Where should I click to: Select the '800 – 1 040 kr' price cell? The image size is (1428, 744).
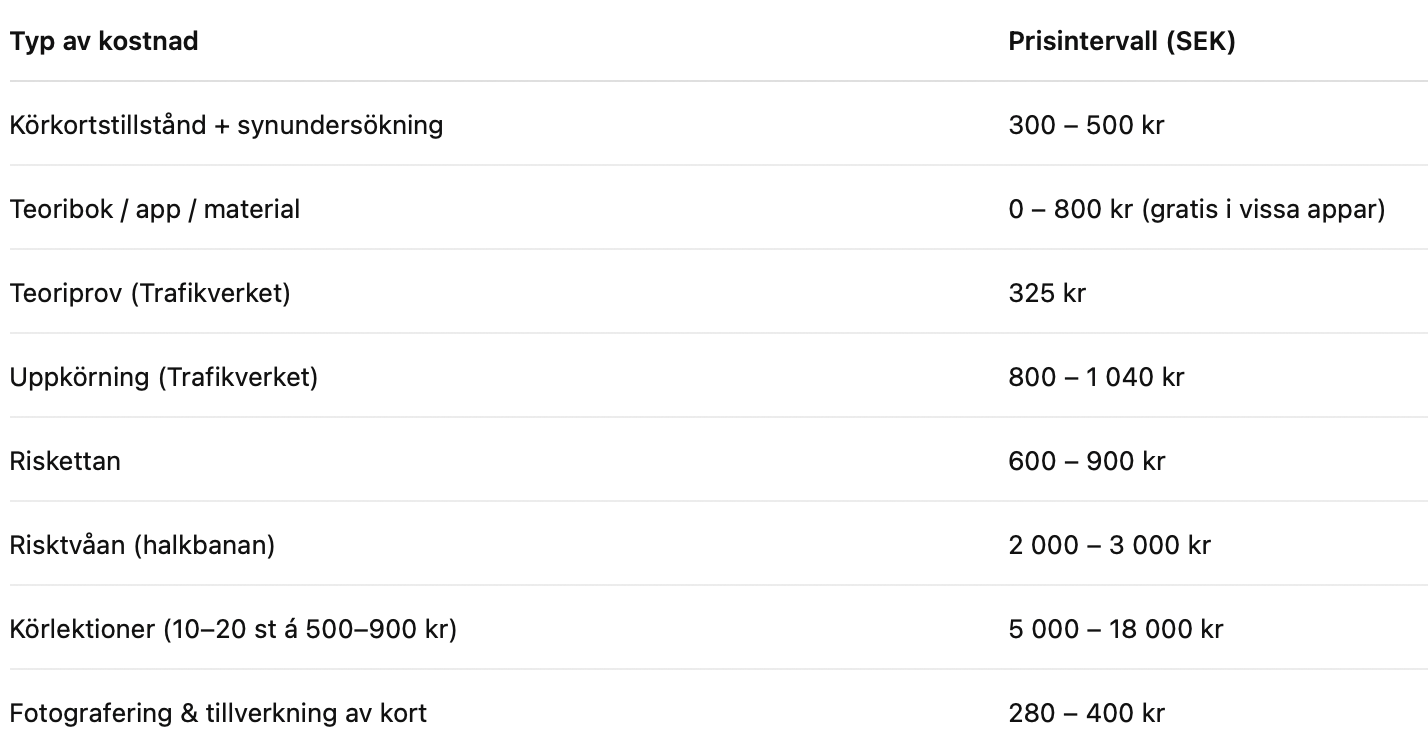point(1097,377)
